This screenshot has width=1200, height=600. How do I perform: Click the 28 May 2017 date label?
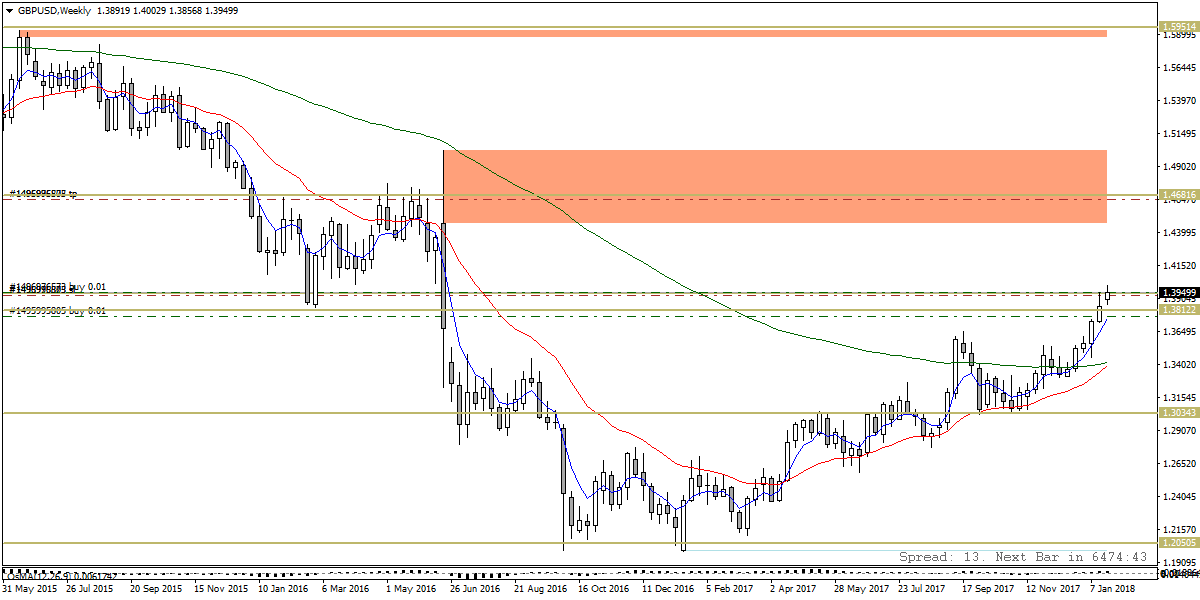click(x=863, y=590)
